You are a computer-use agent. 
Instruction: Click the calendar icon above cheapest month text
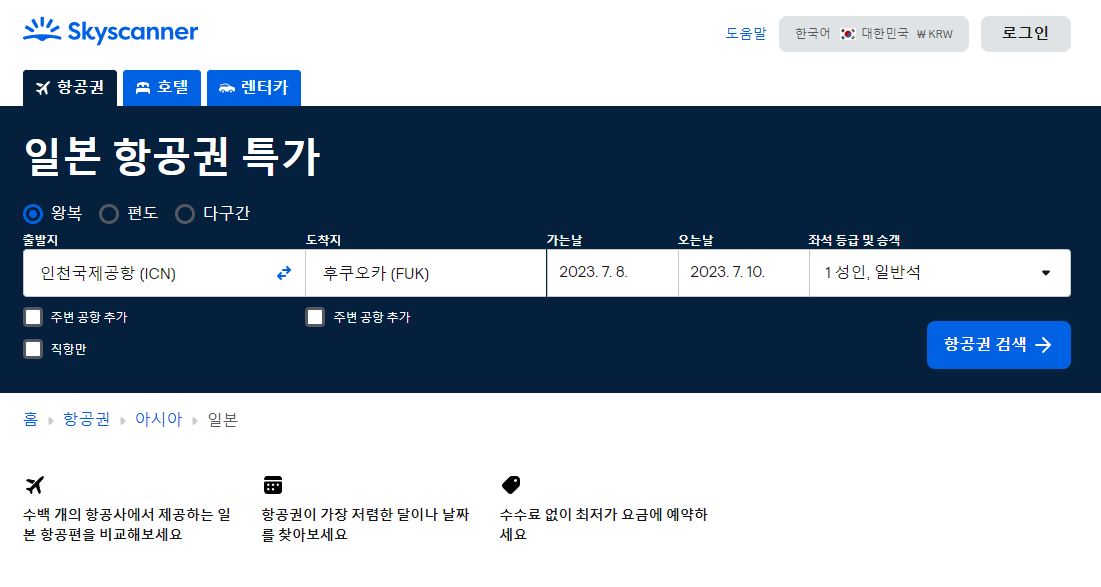click(x=272, y=484)
